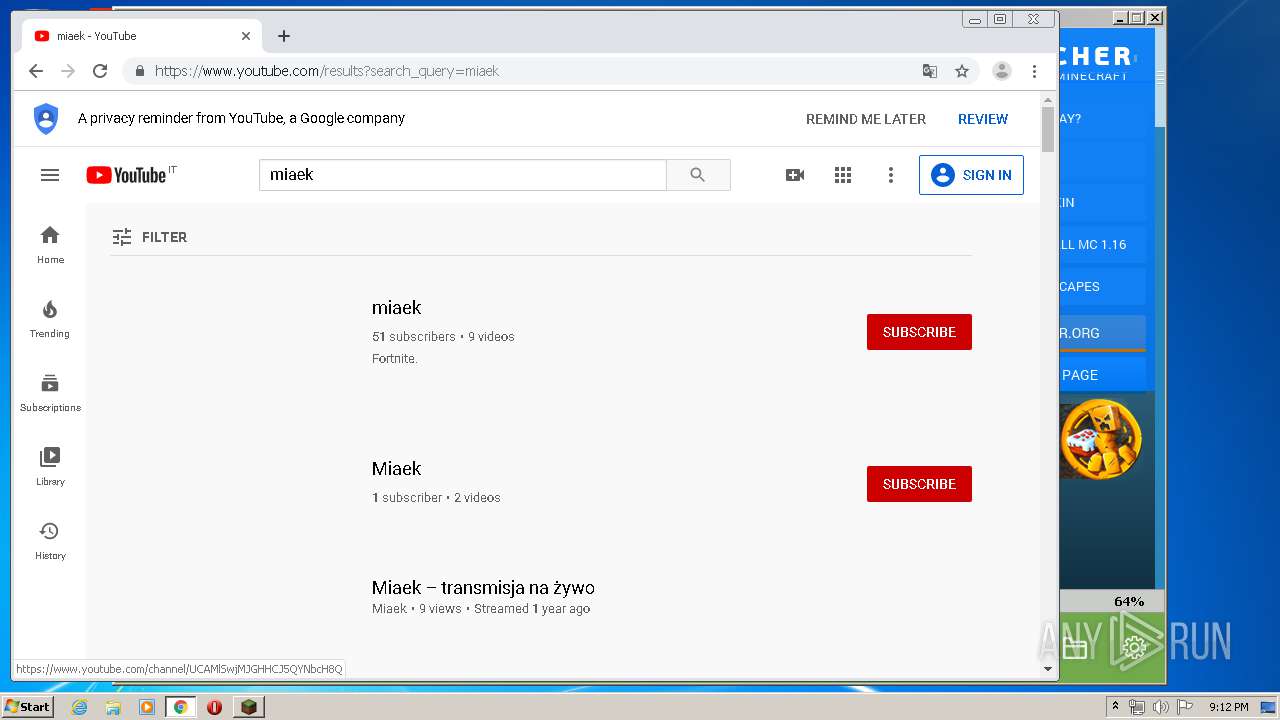Click the address bar URL
Viewport: 1280px width, 720px height.
tap(326, 71)
